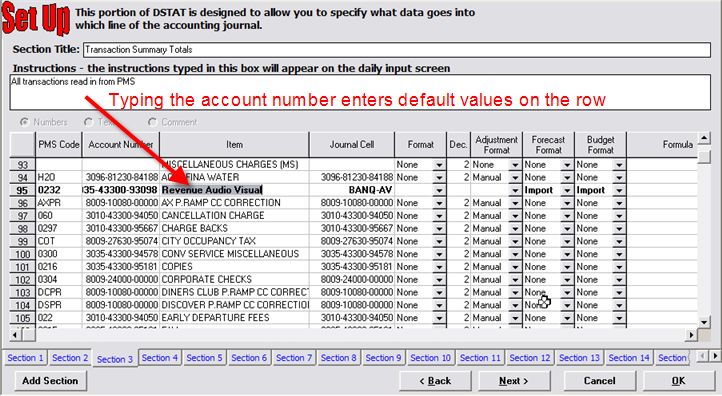Viewport: 722px width, 396px height.
Task: Expand Forecast Format dropdown on row 95
Action: (x=567, y=190)
